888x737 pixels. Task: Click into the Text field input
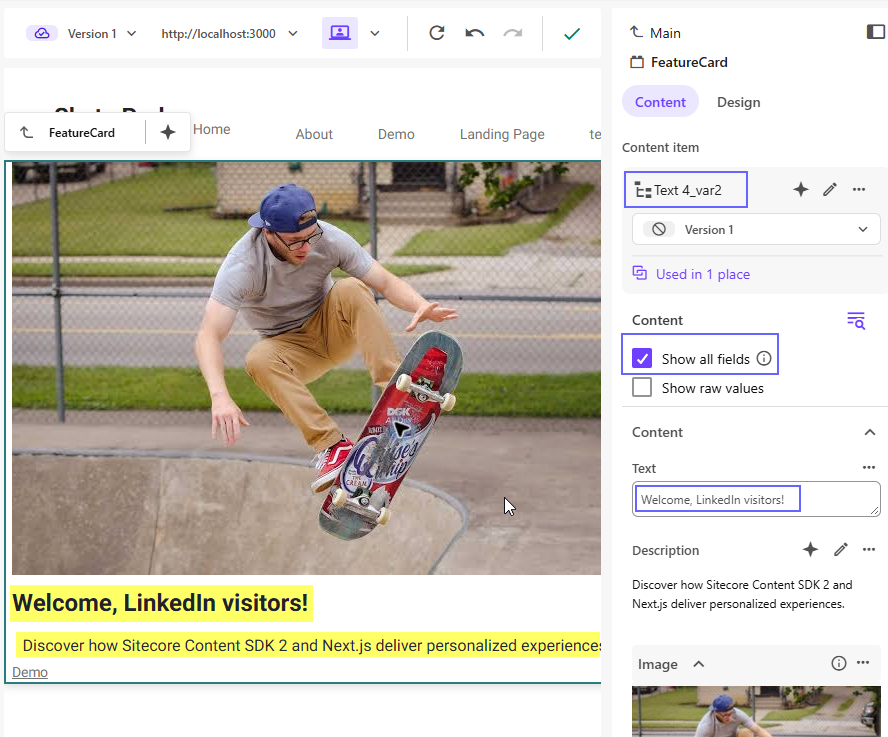coord(756,499)
